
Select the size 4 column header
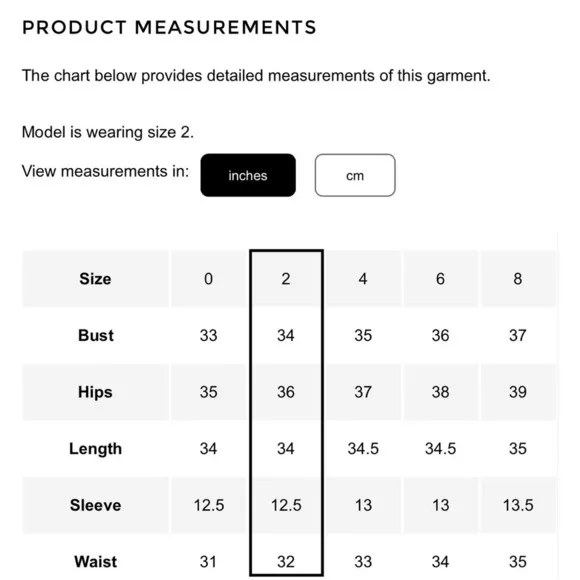click(363, 279)
